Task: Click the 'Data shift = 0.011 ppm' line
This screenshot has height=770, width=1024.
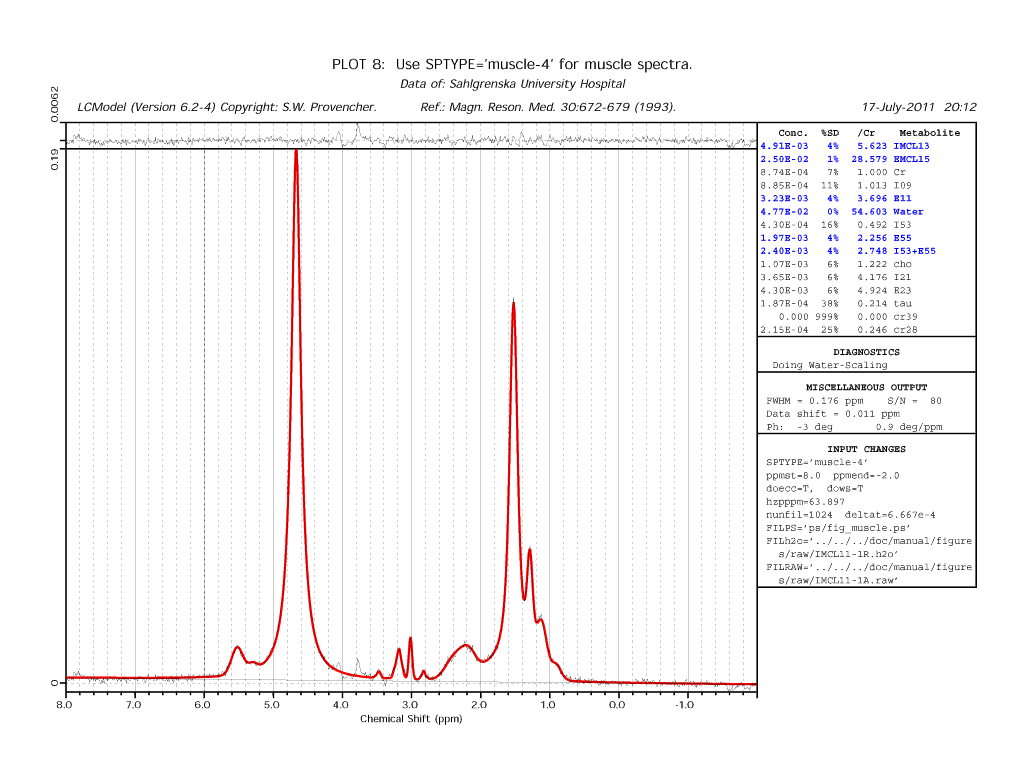Action: click(833, 414)
